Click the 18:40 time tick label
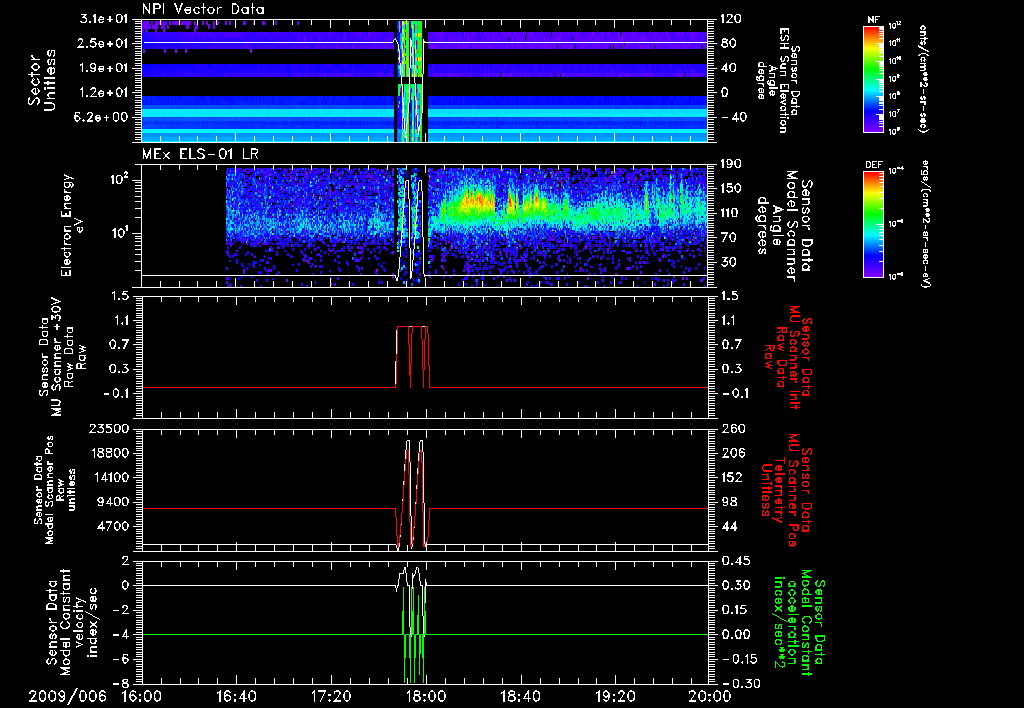Image resolution: width=1024 pixels, height=708 pixels. (520, 696)
